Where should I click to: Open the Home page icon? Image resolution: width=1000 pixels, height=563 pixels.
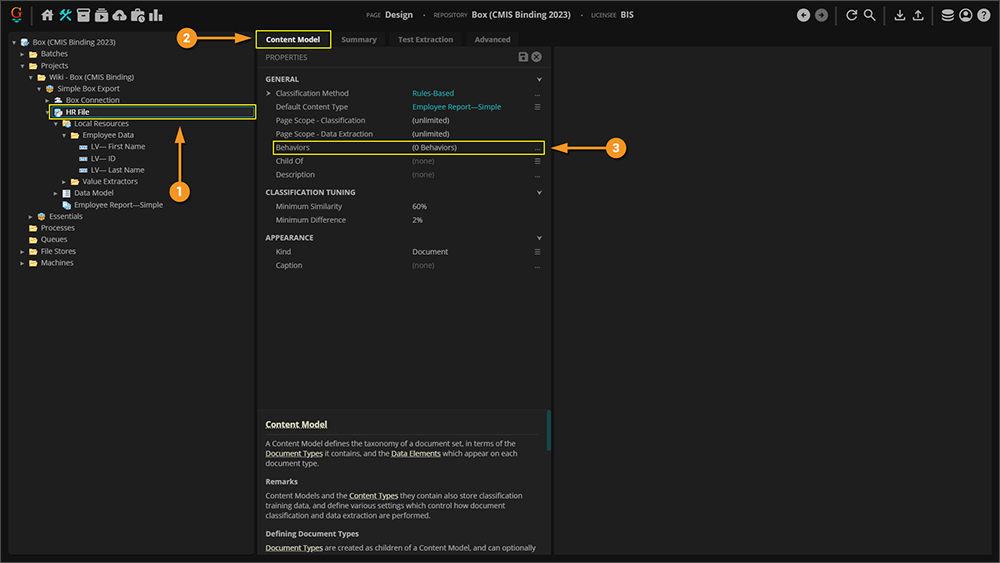click(47, 15)
